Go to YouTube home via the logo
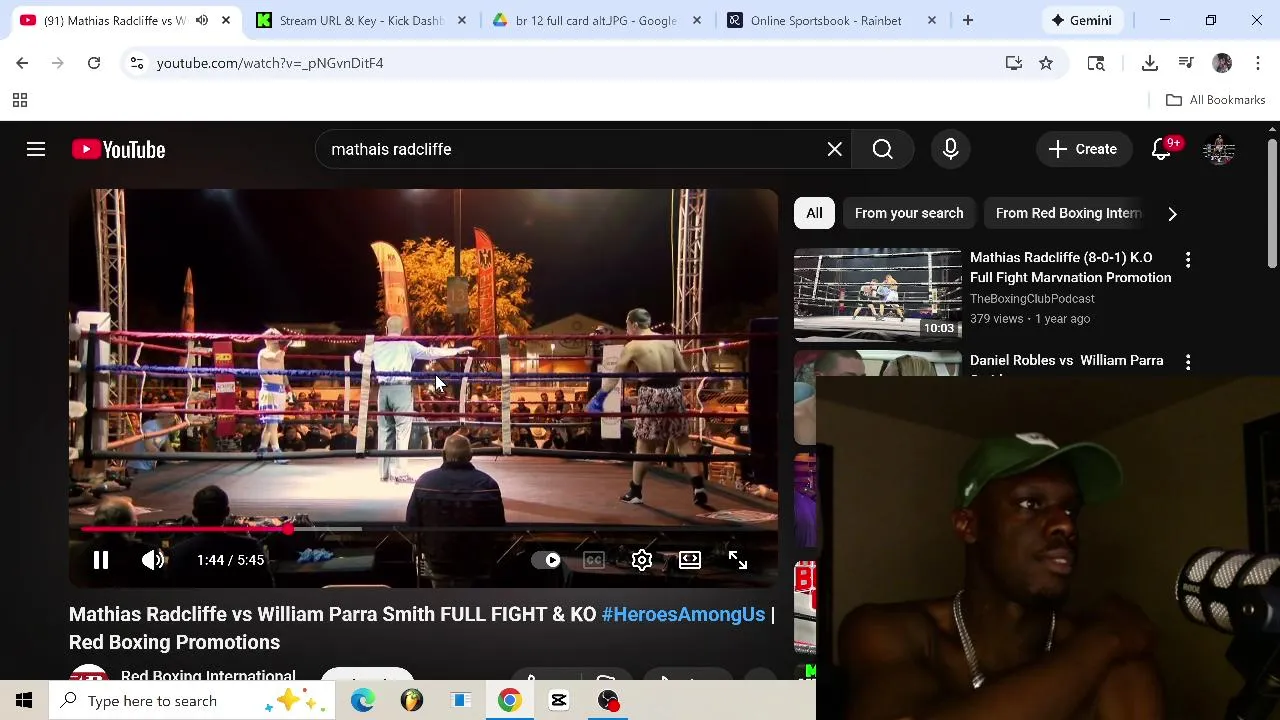This screenshot has width=1280, height=720. [118, 149]
